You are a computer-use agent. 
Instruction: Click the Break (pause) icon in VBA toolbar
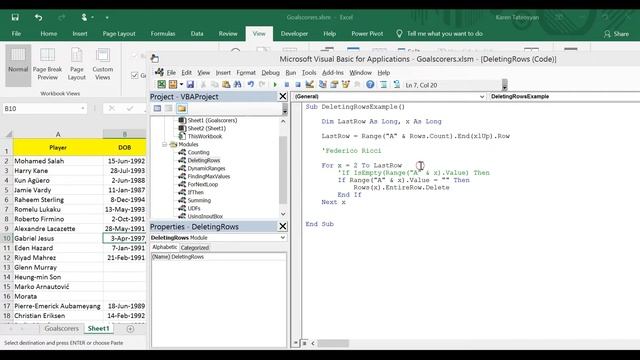(x=287, y=84)
